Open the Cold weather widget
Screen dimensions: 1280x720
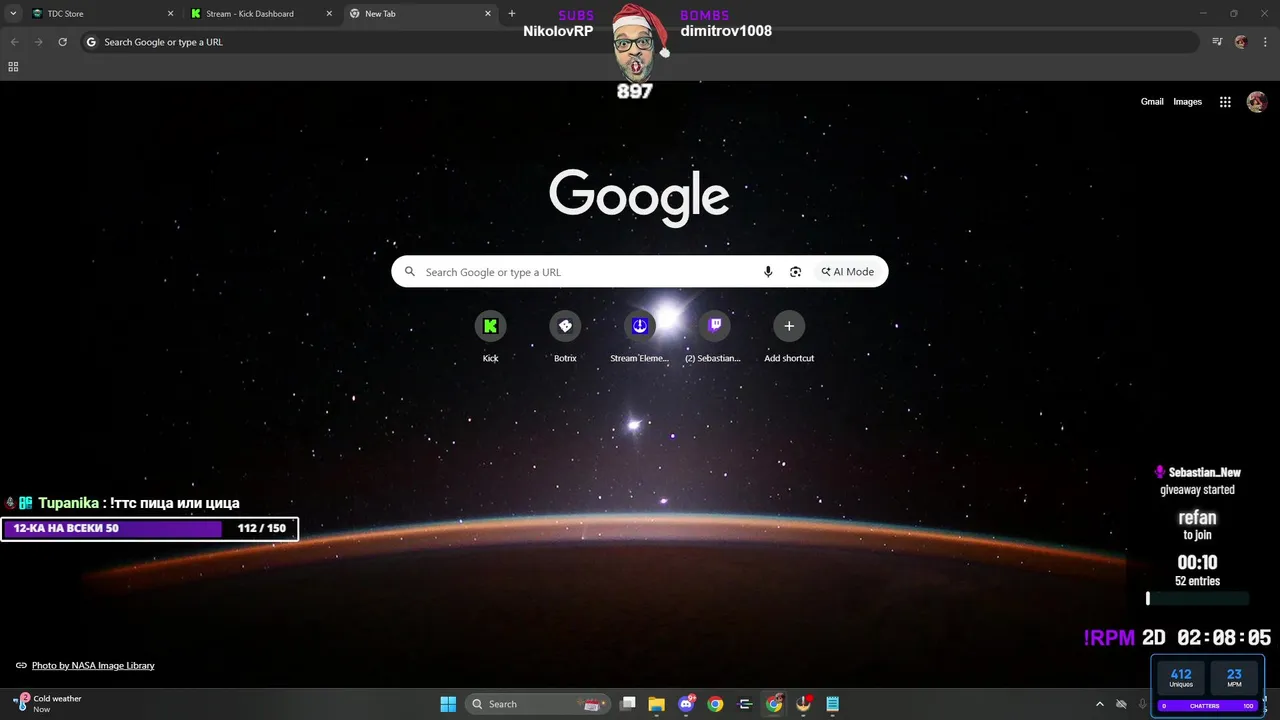coord(47,704)
